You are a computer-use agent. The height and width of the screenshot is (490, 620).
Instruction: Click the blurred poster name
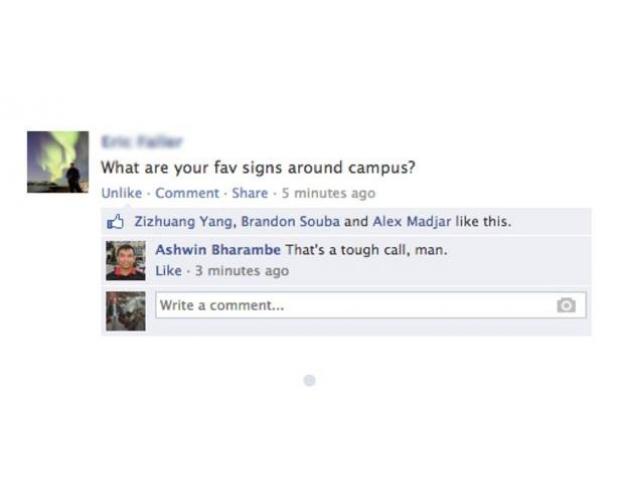point(142,142)
